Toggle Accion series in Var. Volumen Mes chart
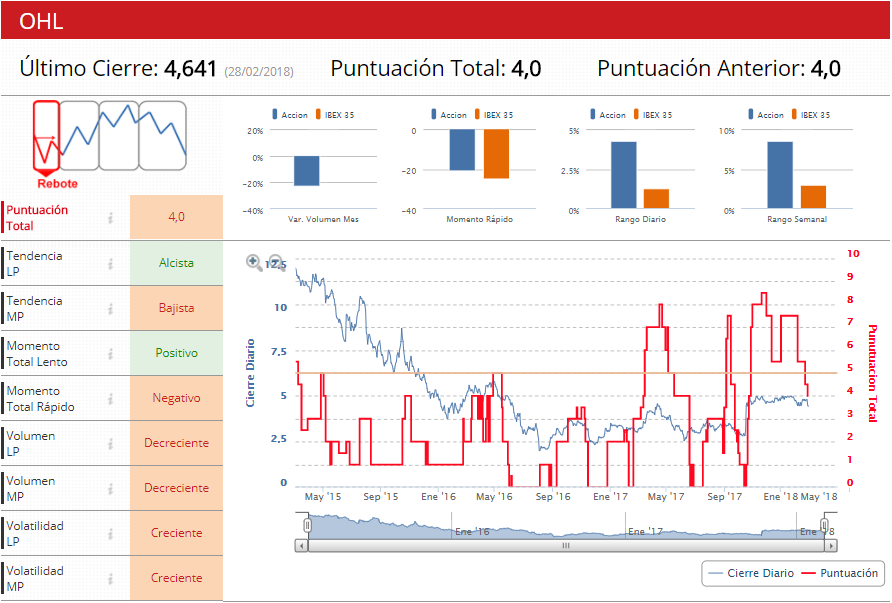 (290, 115)
